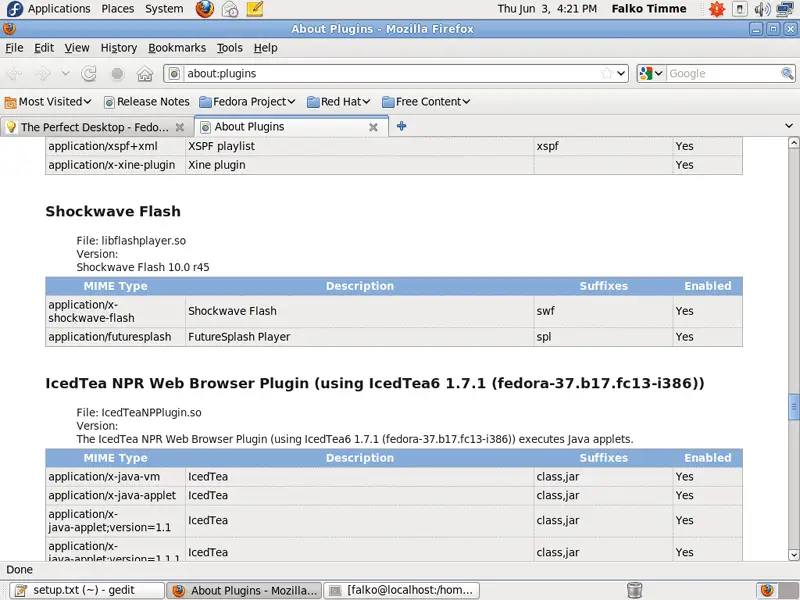Go to the Firefox home page
Screen dimensions: 800x600
tap(145, 73)
